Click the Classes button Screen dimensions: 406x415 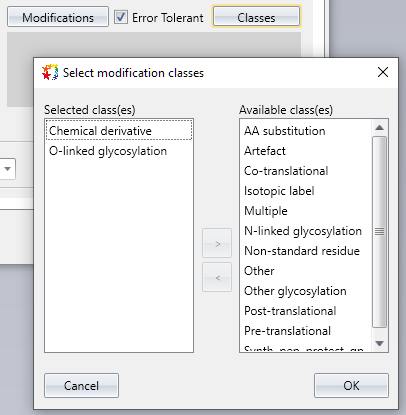(256, 17)
